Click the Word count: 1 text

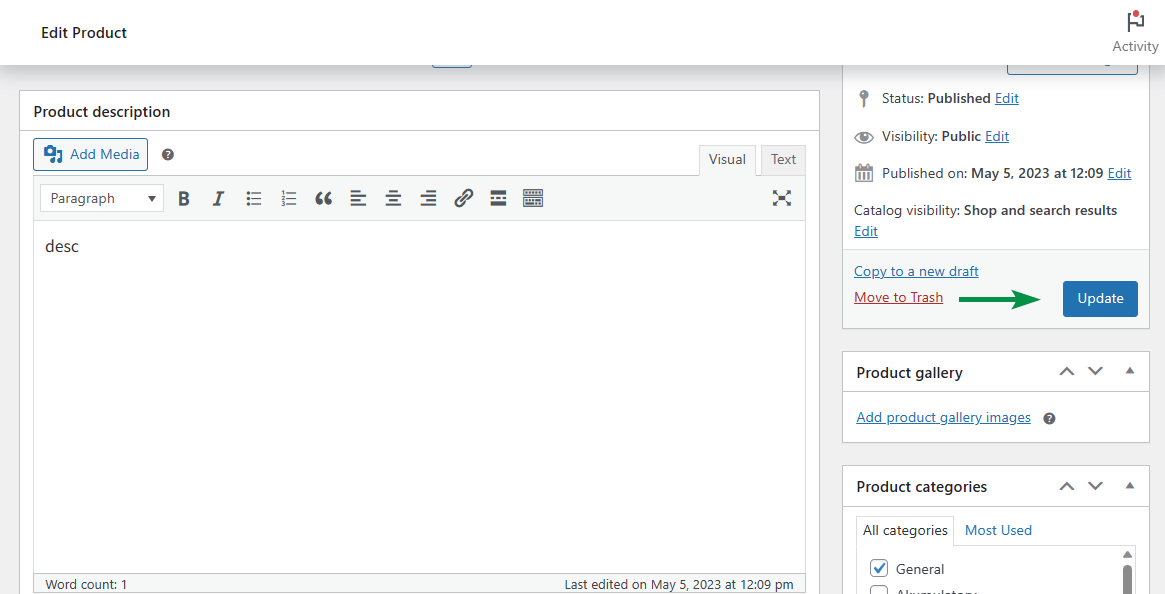[86, 584]
